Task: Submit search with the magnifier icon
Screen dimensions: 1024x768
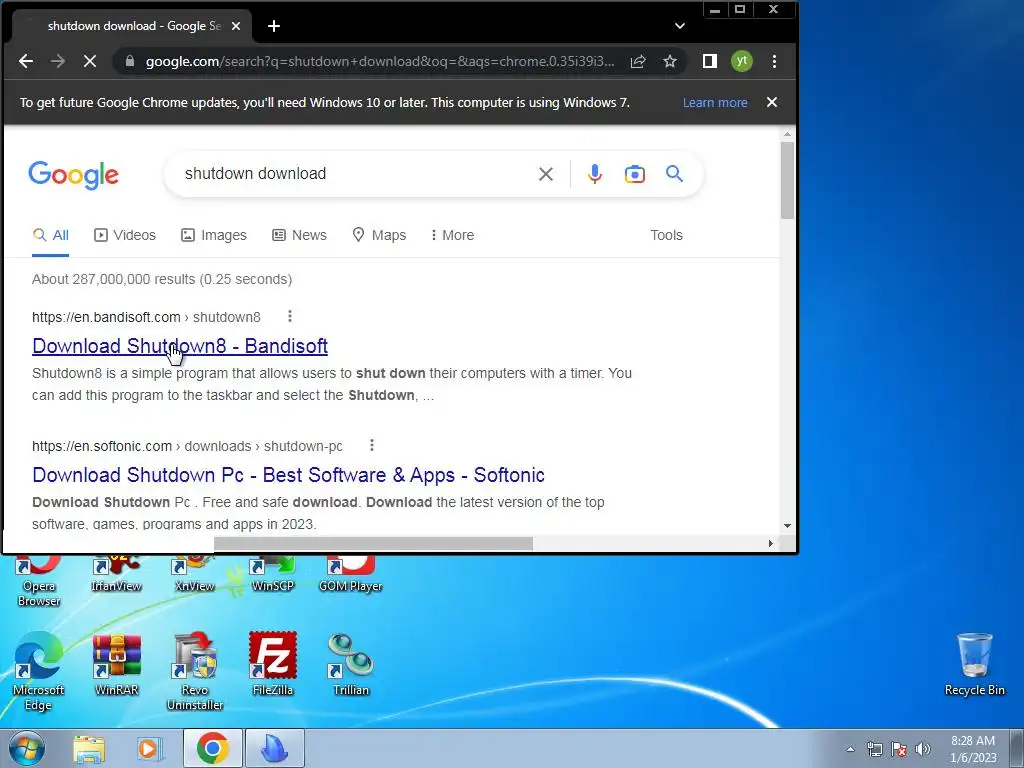Action: [675, 174]
